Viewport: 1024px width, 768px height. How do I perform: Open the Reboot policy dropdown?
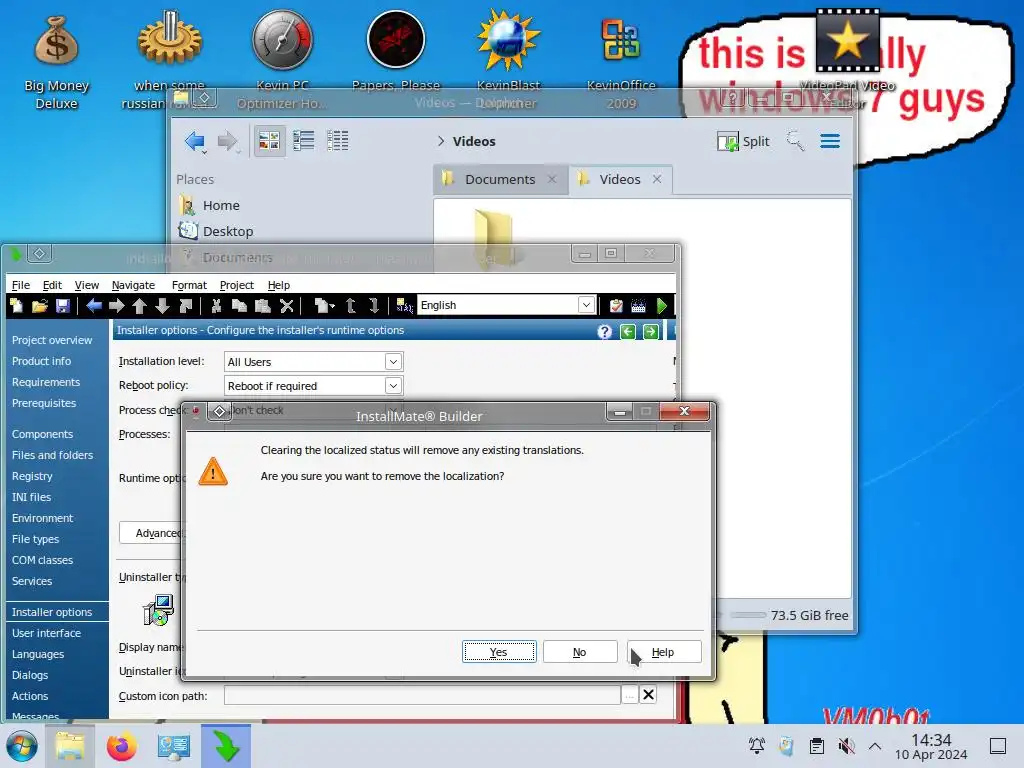click(x=392, y=386)
